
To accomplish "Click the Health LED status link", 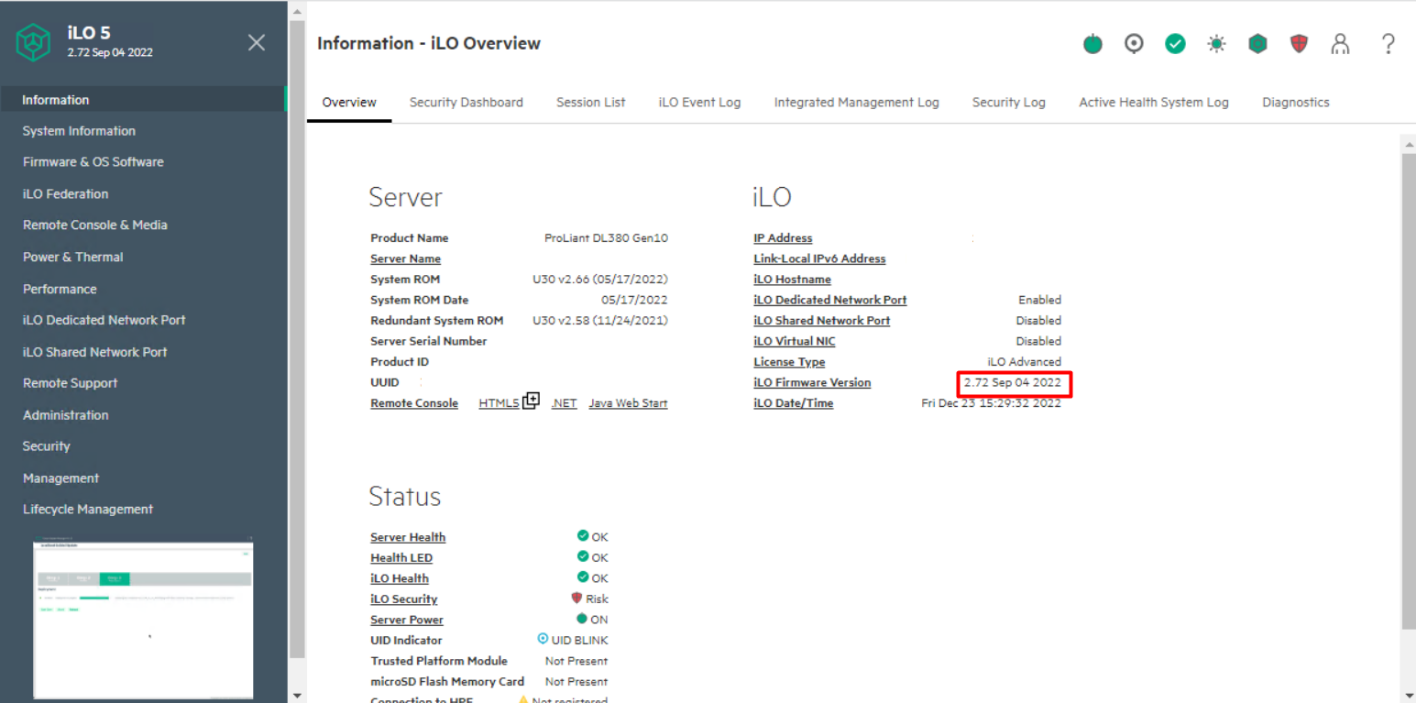I will (401, 558).
